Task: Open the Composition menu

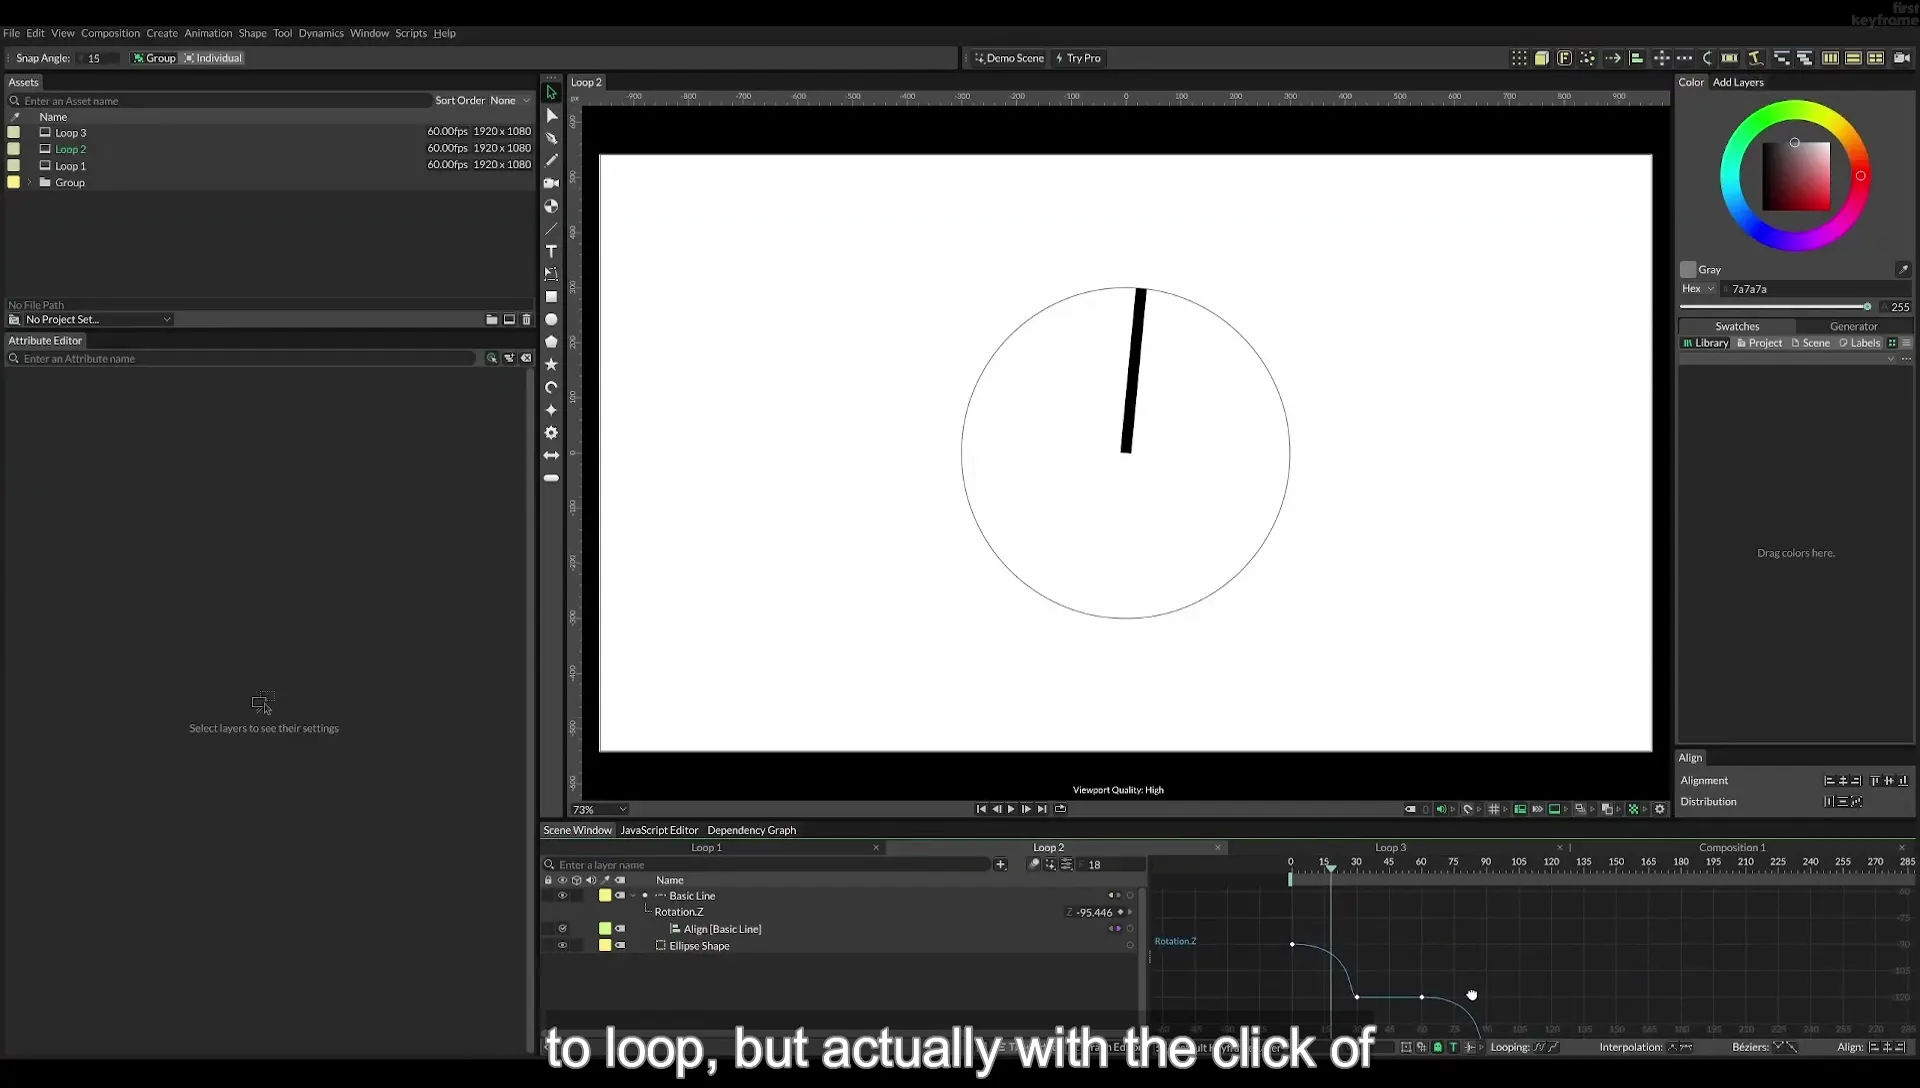Action: [110, 33]
